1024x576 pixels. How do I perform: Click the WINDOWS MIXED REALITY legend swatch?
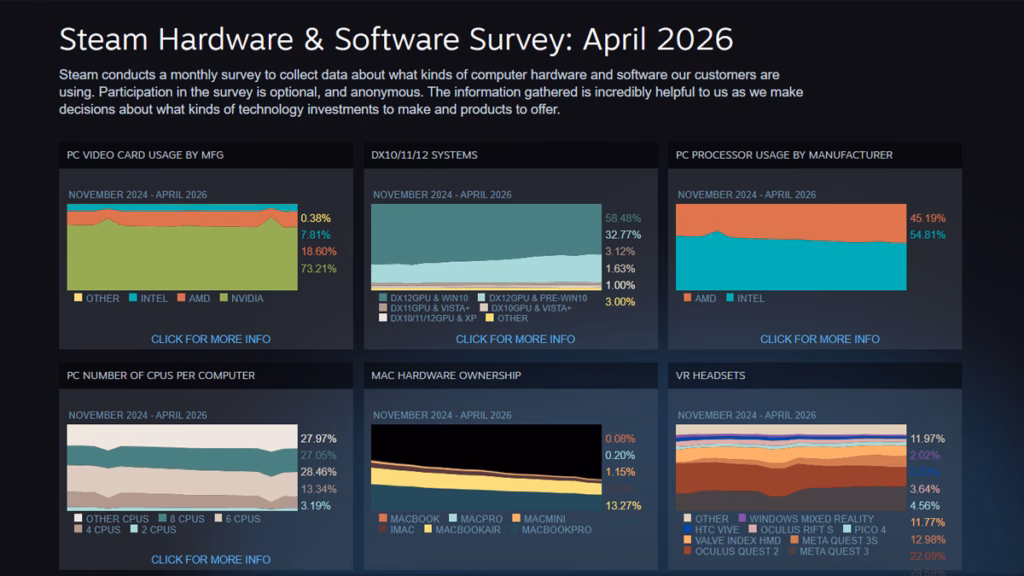(742, 519)
